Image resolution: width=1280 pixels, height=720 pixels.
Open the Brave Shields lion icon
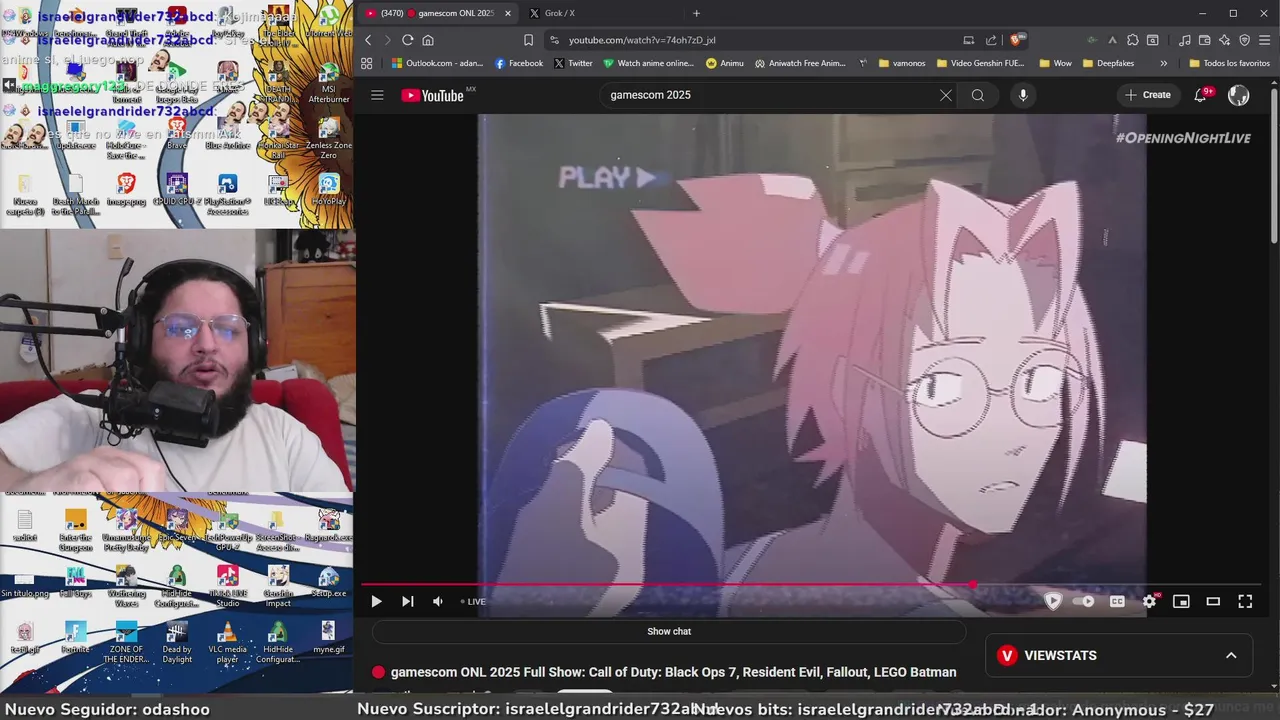click(x=1016, y=40)
